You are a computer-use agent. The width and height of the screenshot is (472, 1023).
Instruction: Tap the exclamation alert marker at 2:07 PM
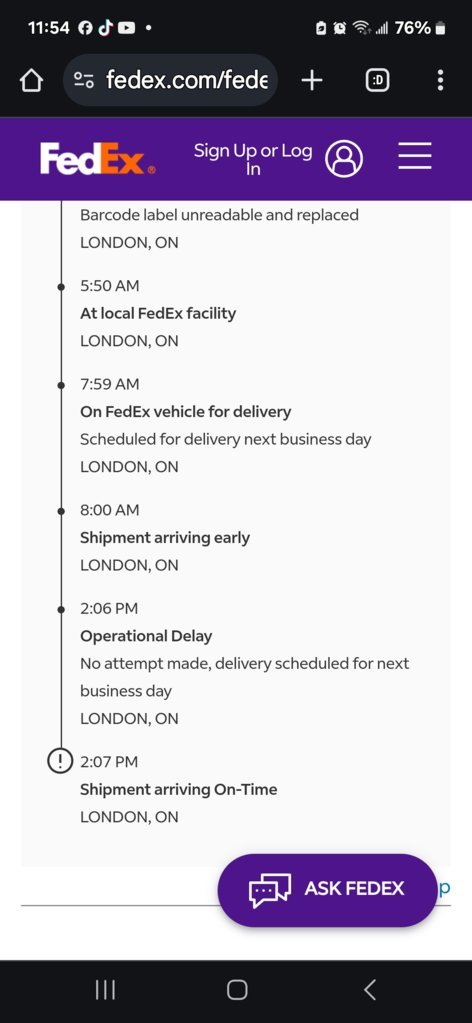[60, 761]
